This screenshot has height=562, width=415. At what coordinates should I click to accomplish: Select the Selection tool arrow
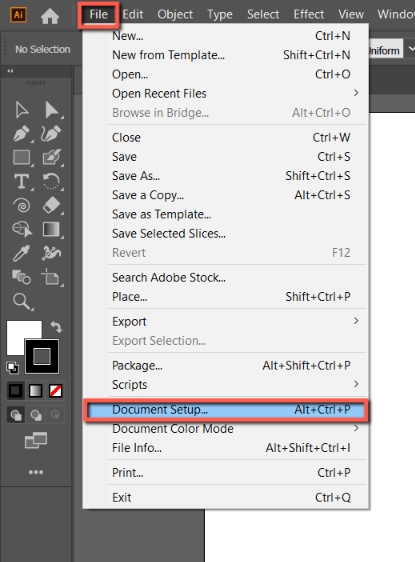coord(22,110)
